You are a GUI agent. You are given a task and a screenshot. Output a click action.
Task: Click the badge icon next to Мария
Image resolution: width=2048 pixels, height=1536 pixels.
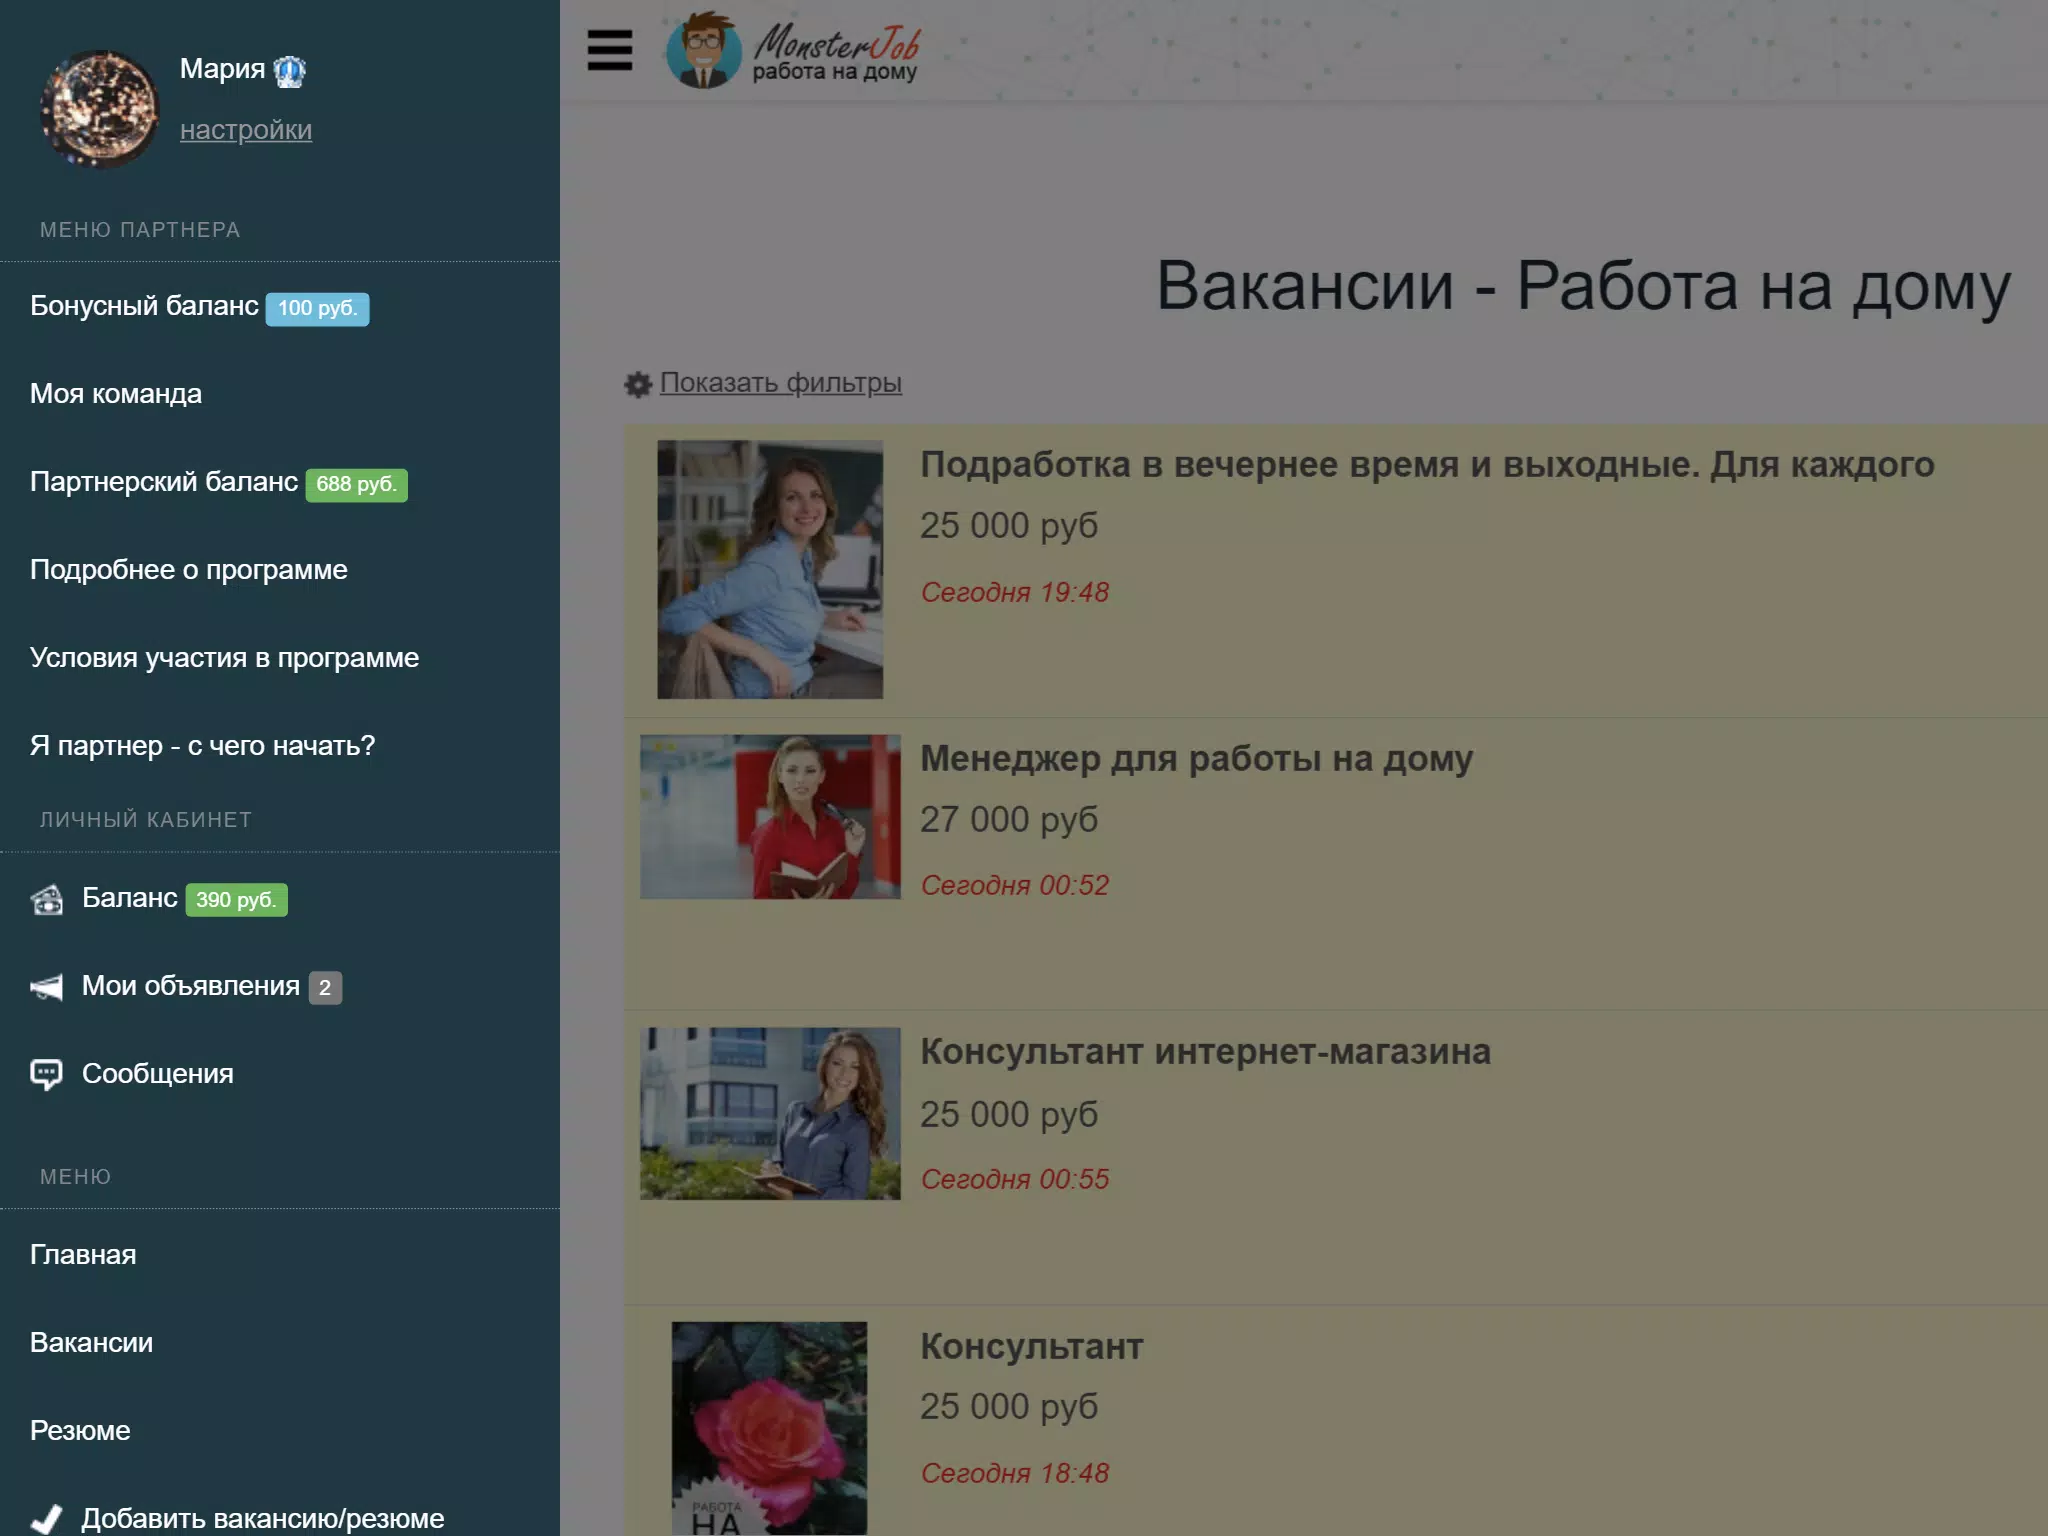[x=289, y=70]
